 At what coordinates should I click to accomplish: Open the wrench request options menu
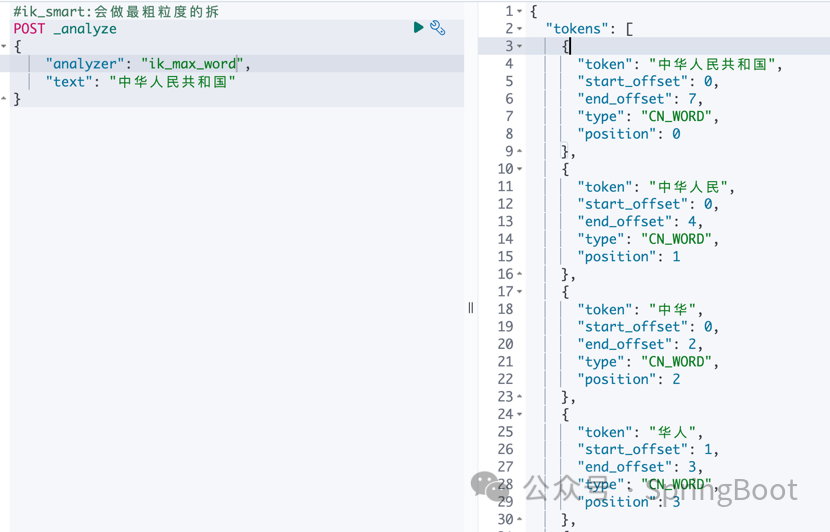point(438,28)
